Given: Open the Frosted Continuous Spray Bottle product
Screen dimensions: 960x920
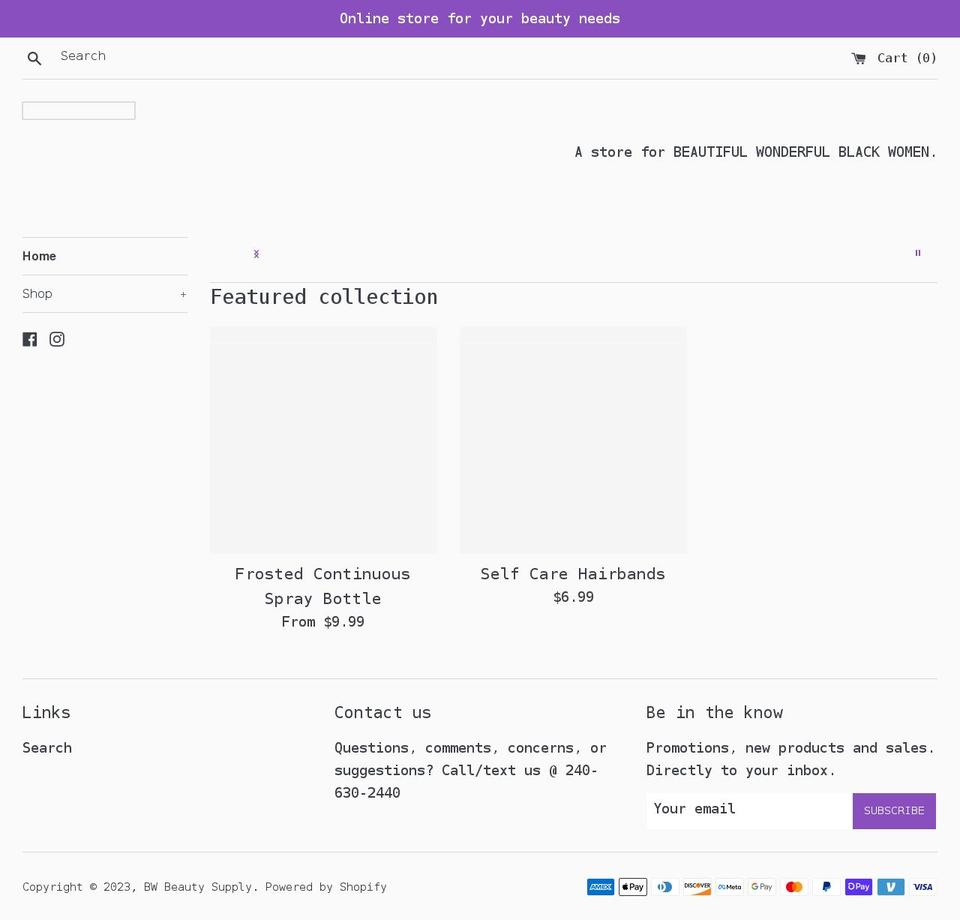Looking at the screenshot, I should click(x=322, y=586).
